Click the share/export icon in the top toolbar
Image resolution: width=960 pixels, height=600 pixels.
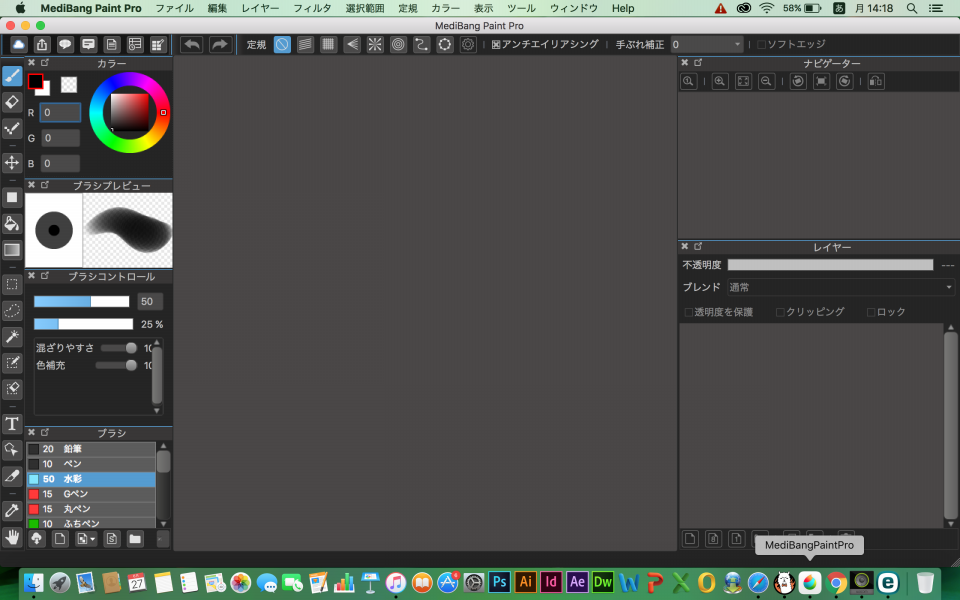(x=42, y=44)
